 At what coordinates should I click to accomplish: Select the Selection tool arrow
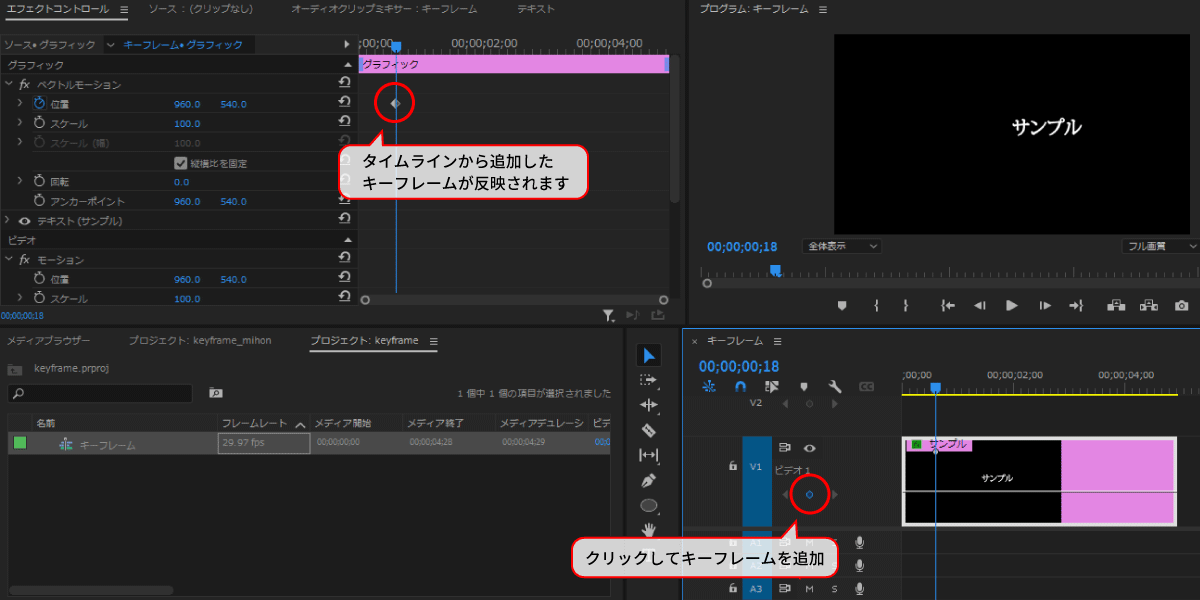(649, 355)
